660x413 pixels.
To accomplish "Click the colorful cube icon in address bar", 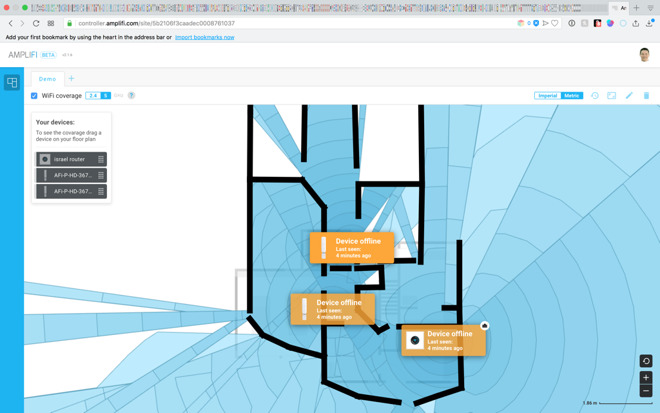I will pos(521,24).
